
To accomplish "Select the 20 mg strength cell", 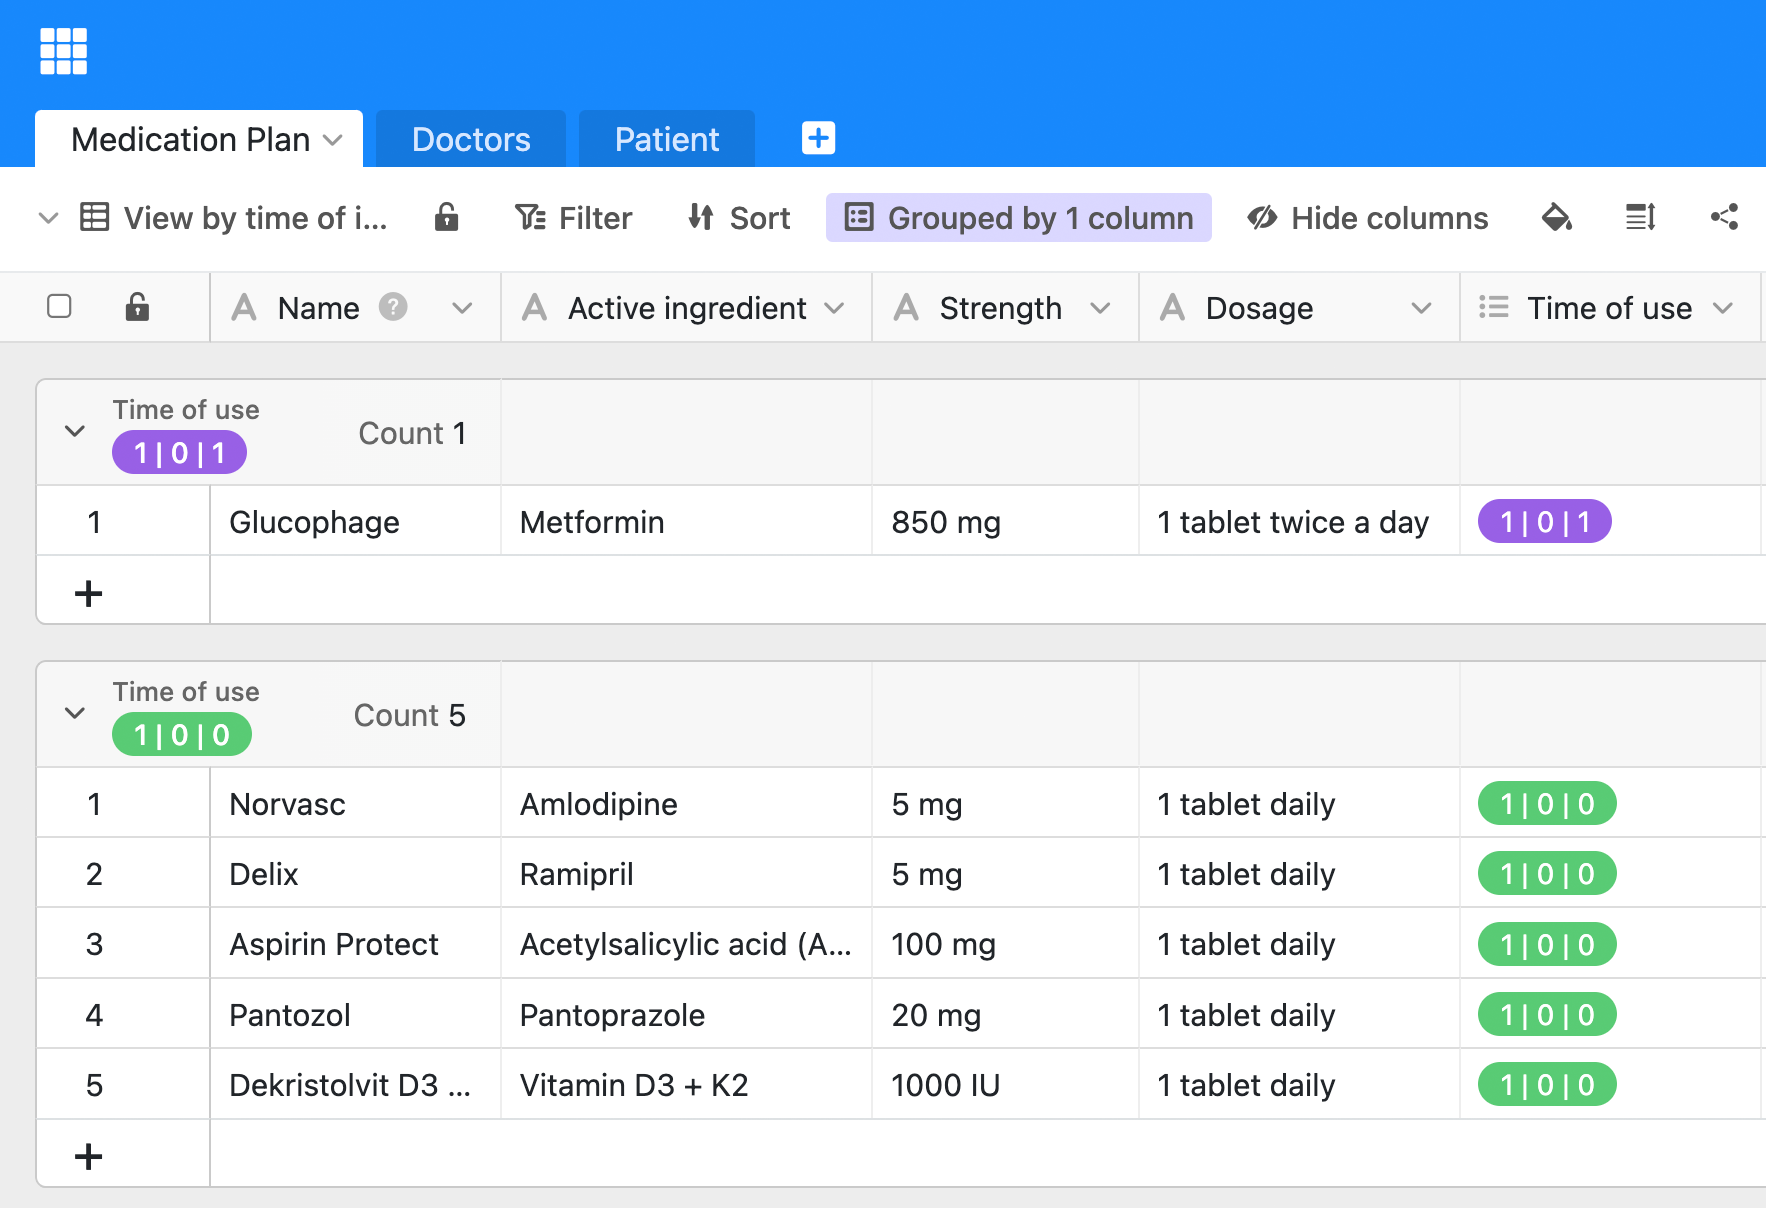I will coord(1005,1014).
